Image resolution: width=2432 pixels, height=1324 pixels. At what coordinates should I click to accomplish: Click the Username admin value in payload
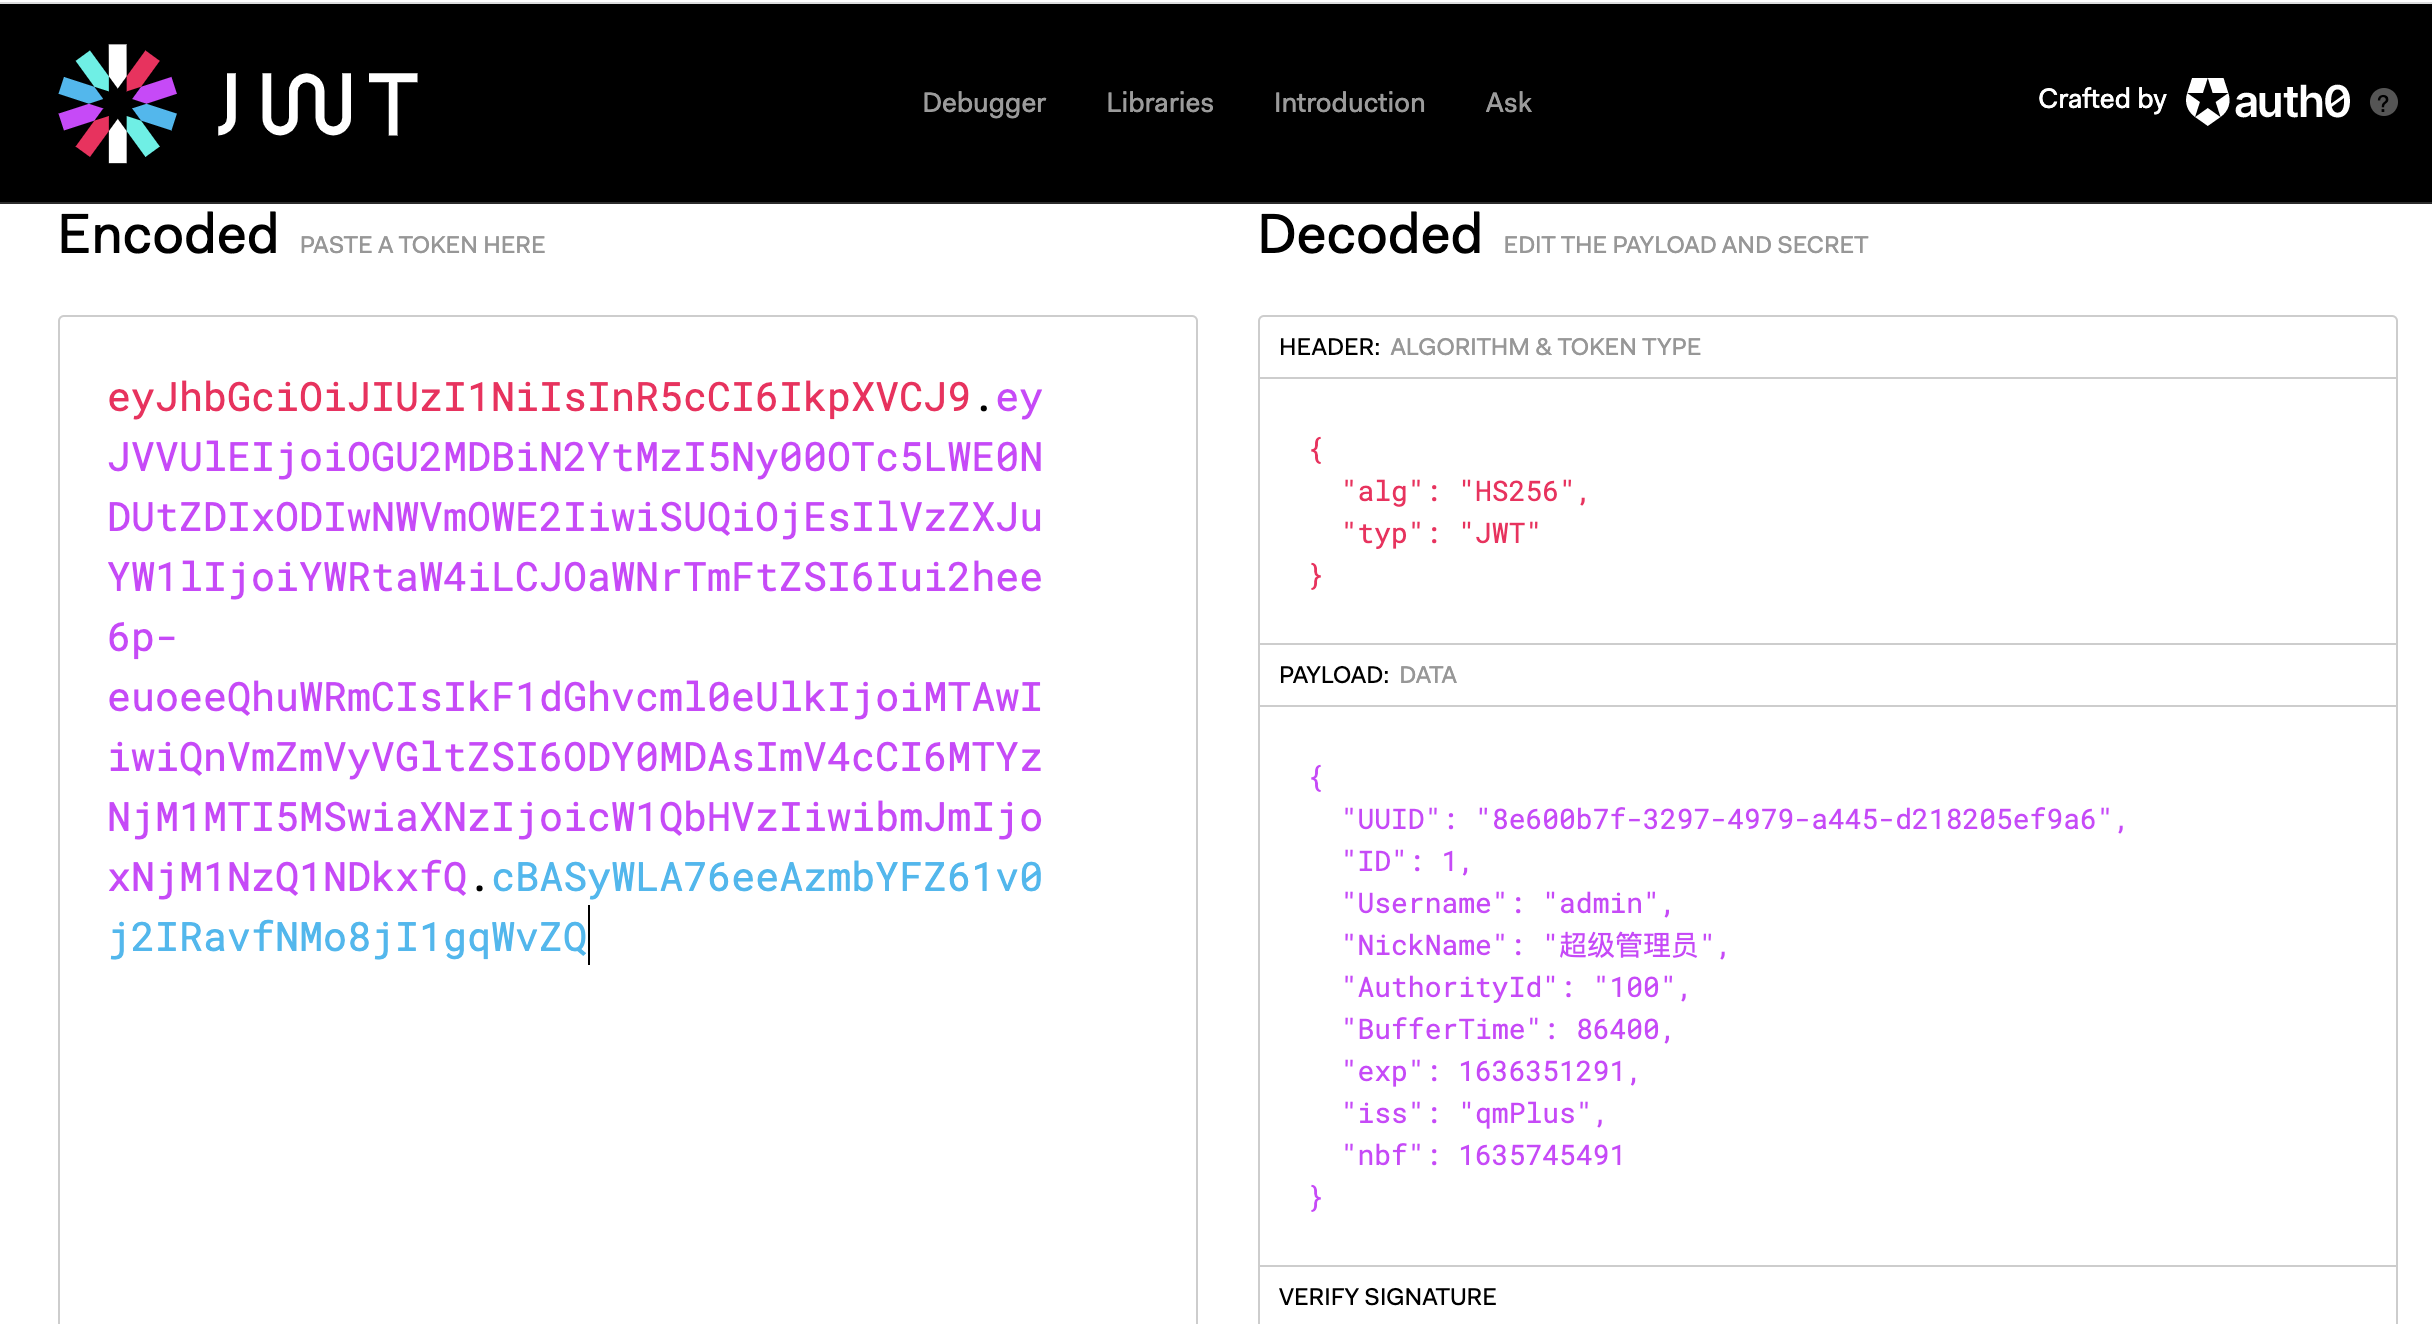pyautogui.click(x=1601, y=903)
